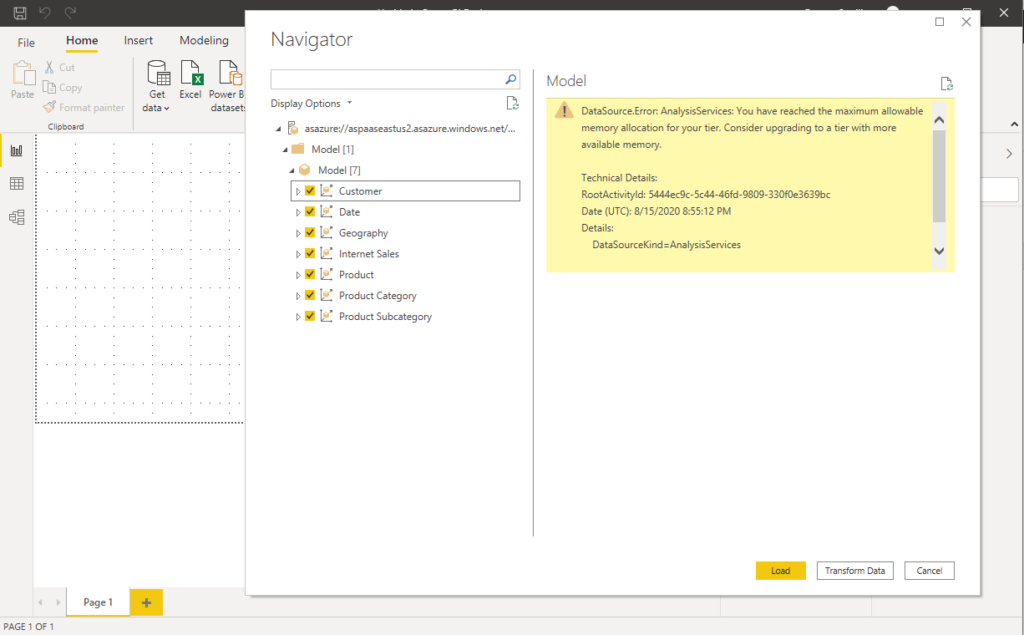
Task: Refresh the Navigator tree preview icon
Action: [513, 102]
